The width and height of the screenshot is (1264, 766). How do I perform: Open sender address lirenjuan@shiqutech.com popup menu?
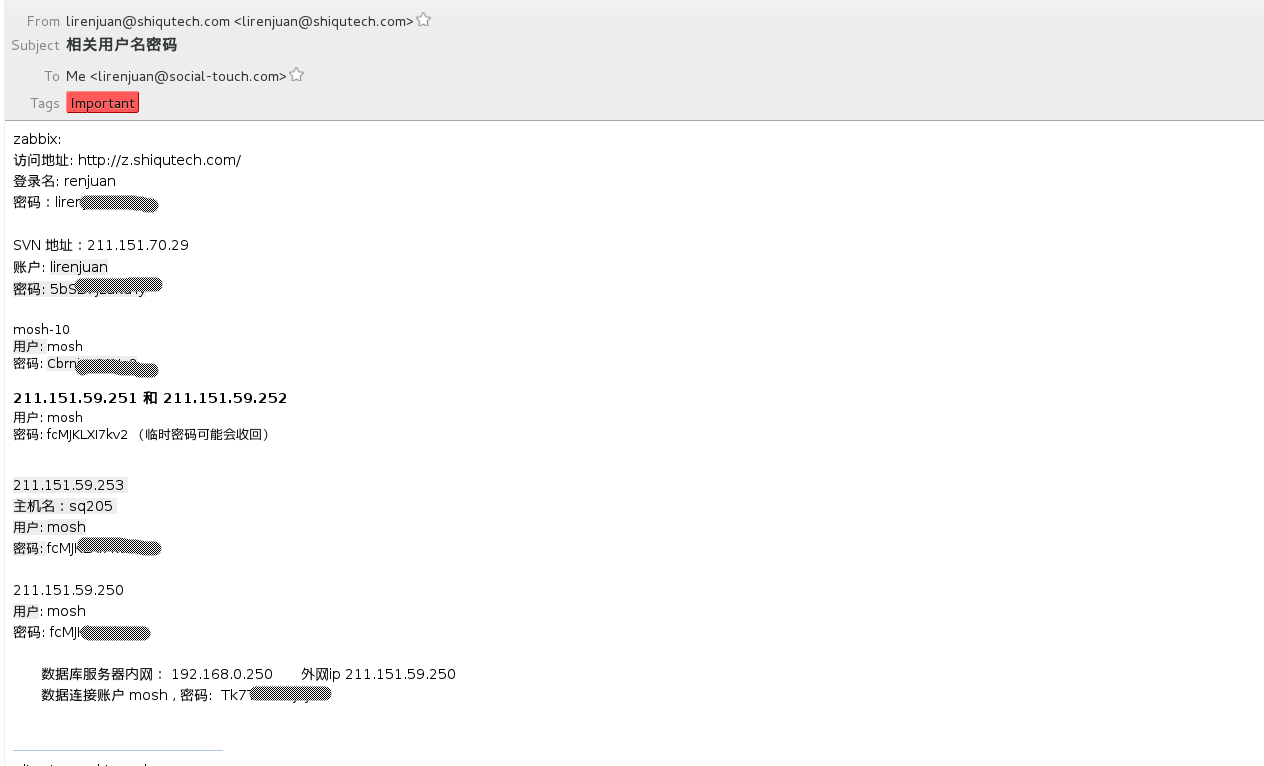pyautogui.click(x=239, y=21)
